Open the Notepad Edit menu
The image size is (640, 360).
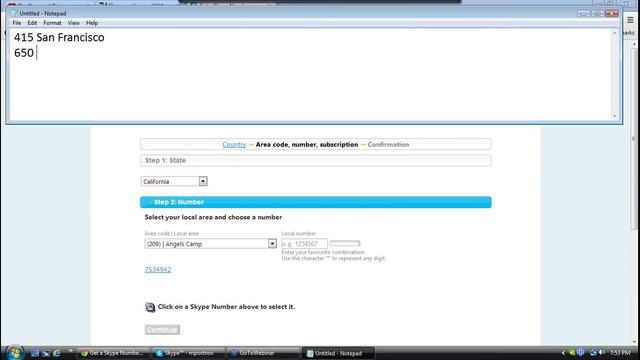click(32, 23)
